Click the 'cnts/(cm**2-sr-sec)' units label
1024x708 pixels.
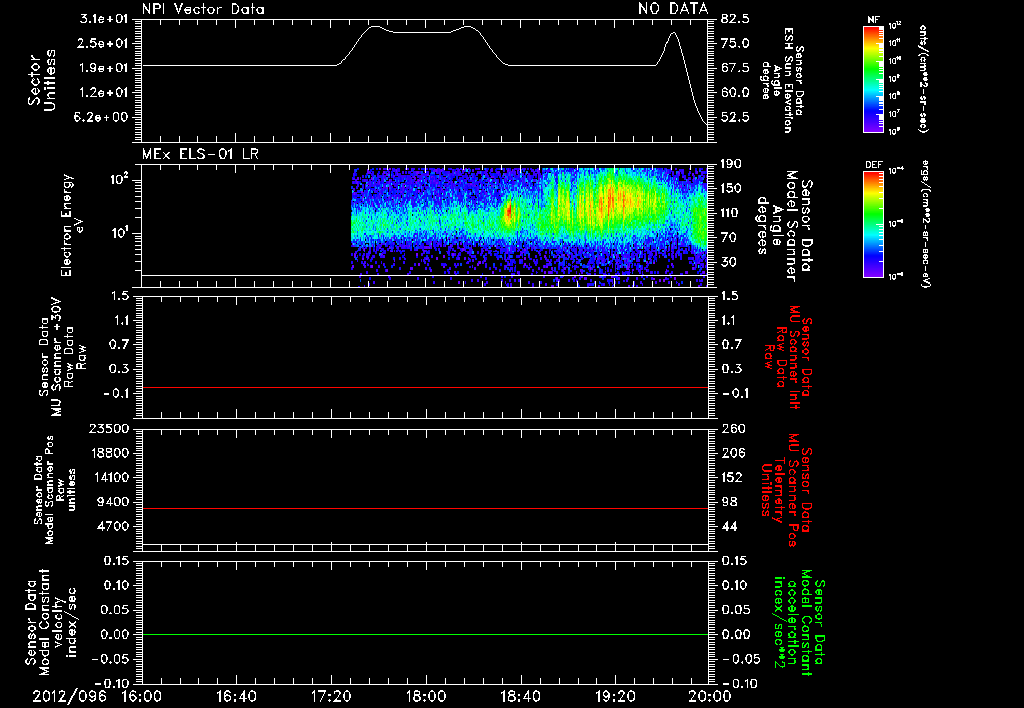923,79
